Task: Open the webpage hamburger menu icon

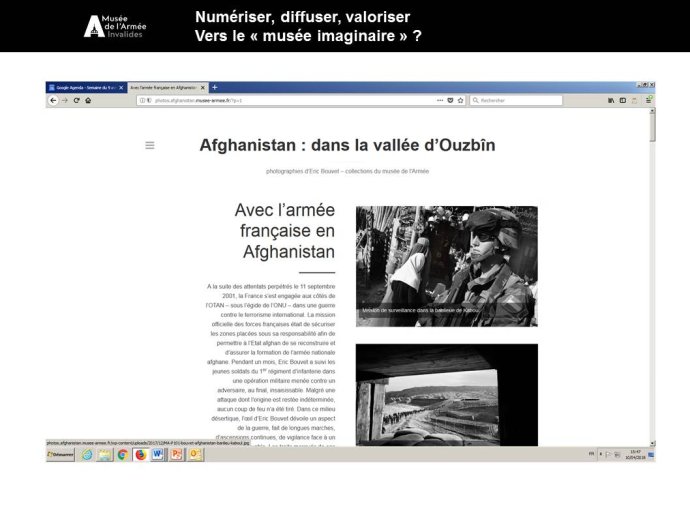Action: (x=150, y=145)
